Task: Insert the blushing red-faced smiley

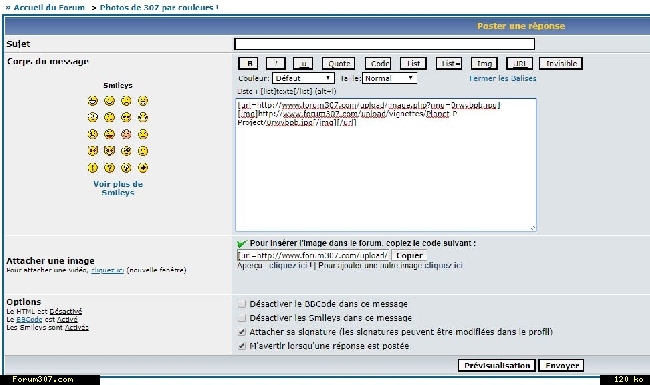Action: [126, 134]
